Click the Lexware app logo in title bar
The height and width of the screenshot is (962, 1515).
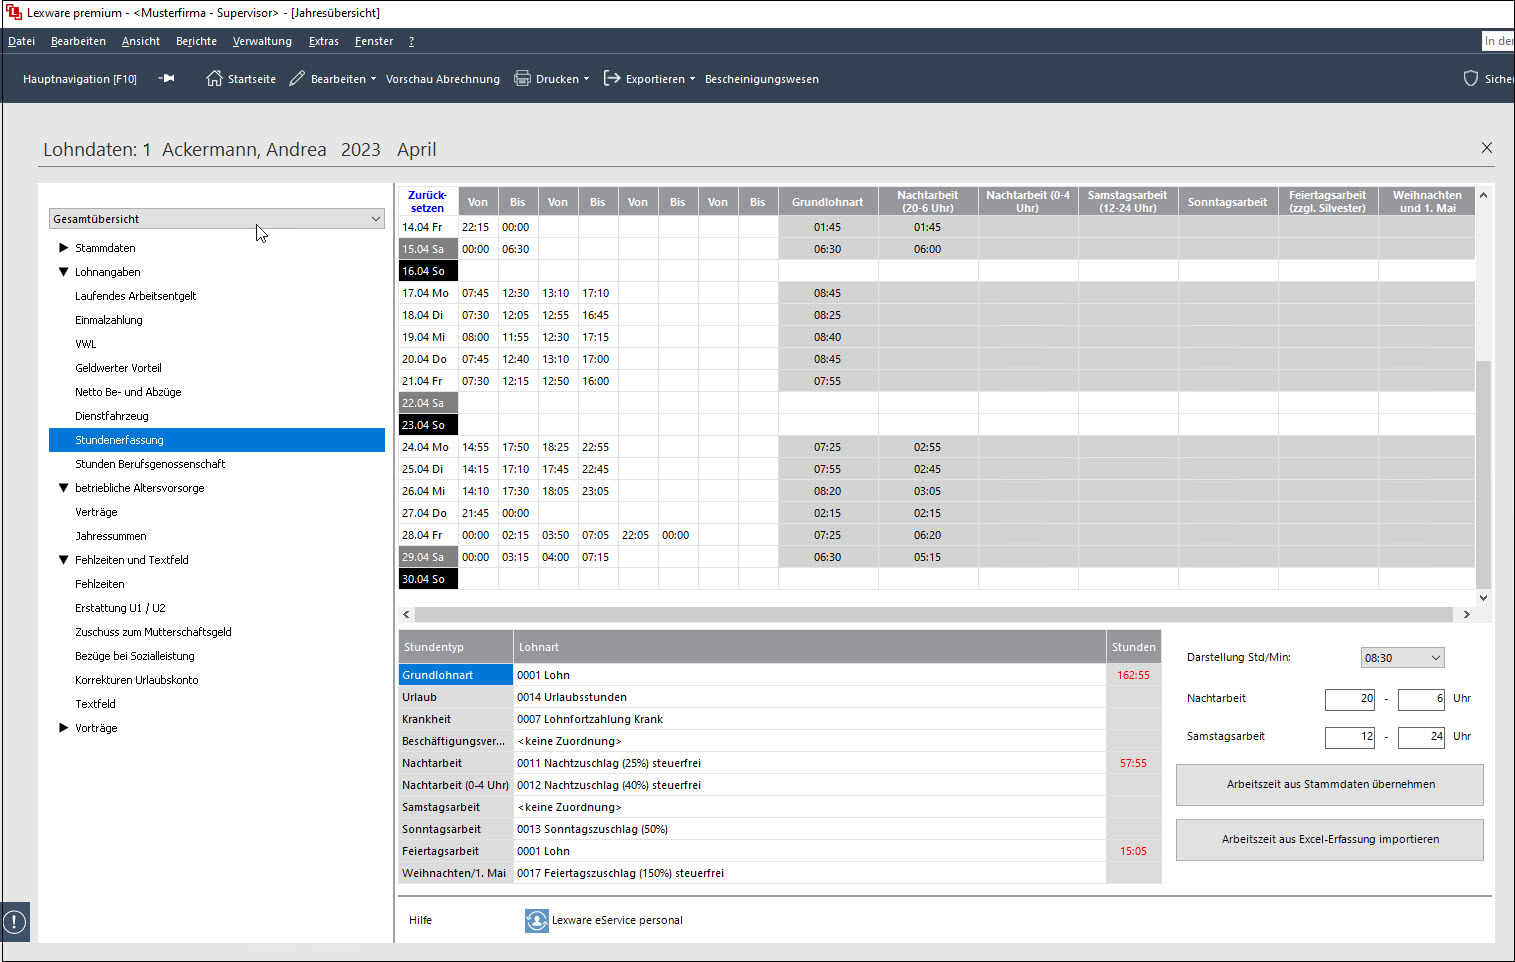click(x=14, y=13)
